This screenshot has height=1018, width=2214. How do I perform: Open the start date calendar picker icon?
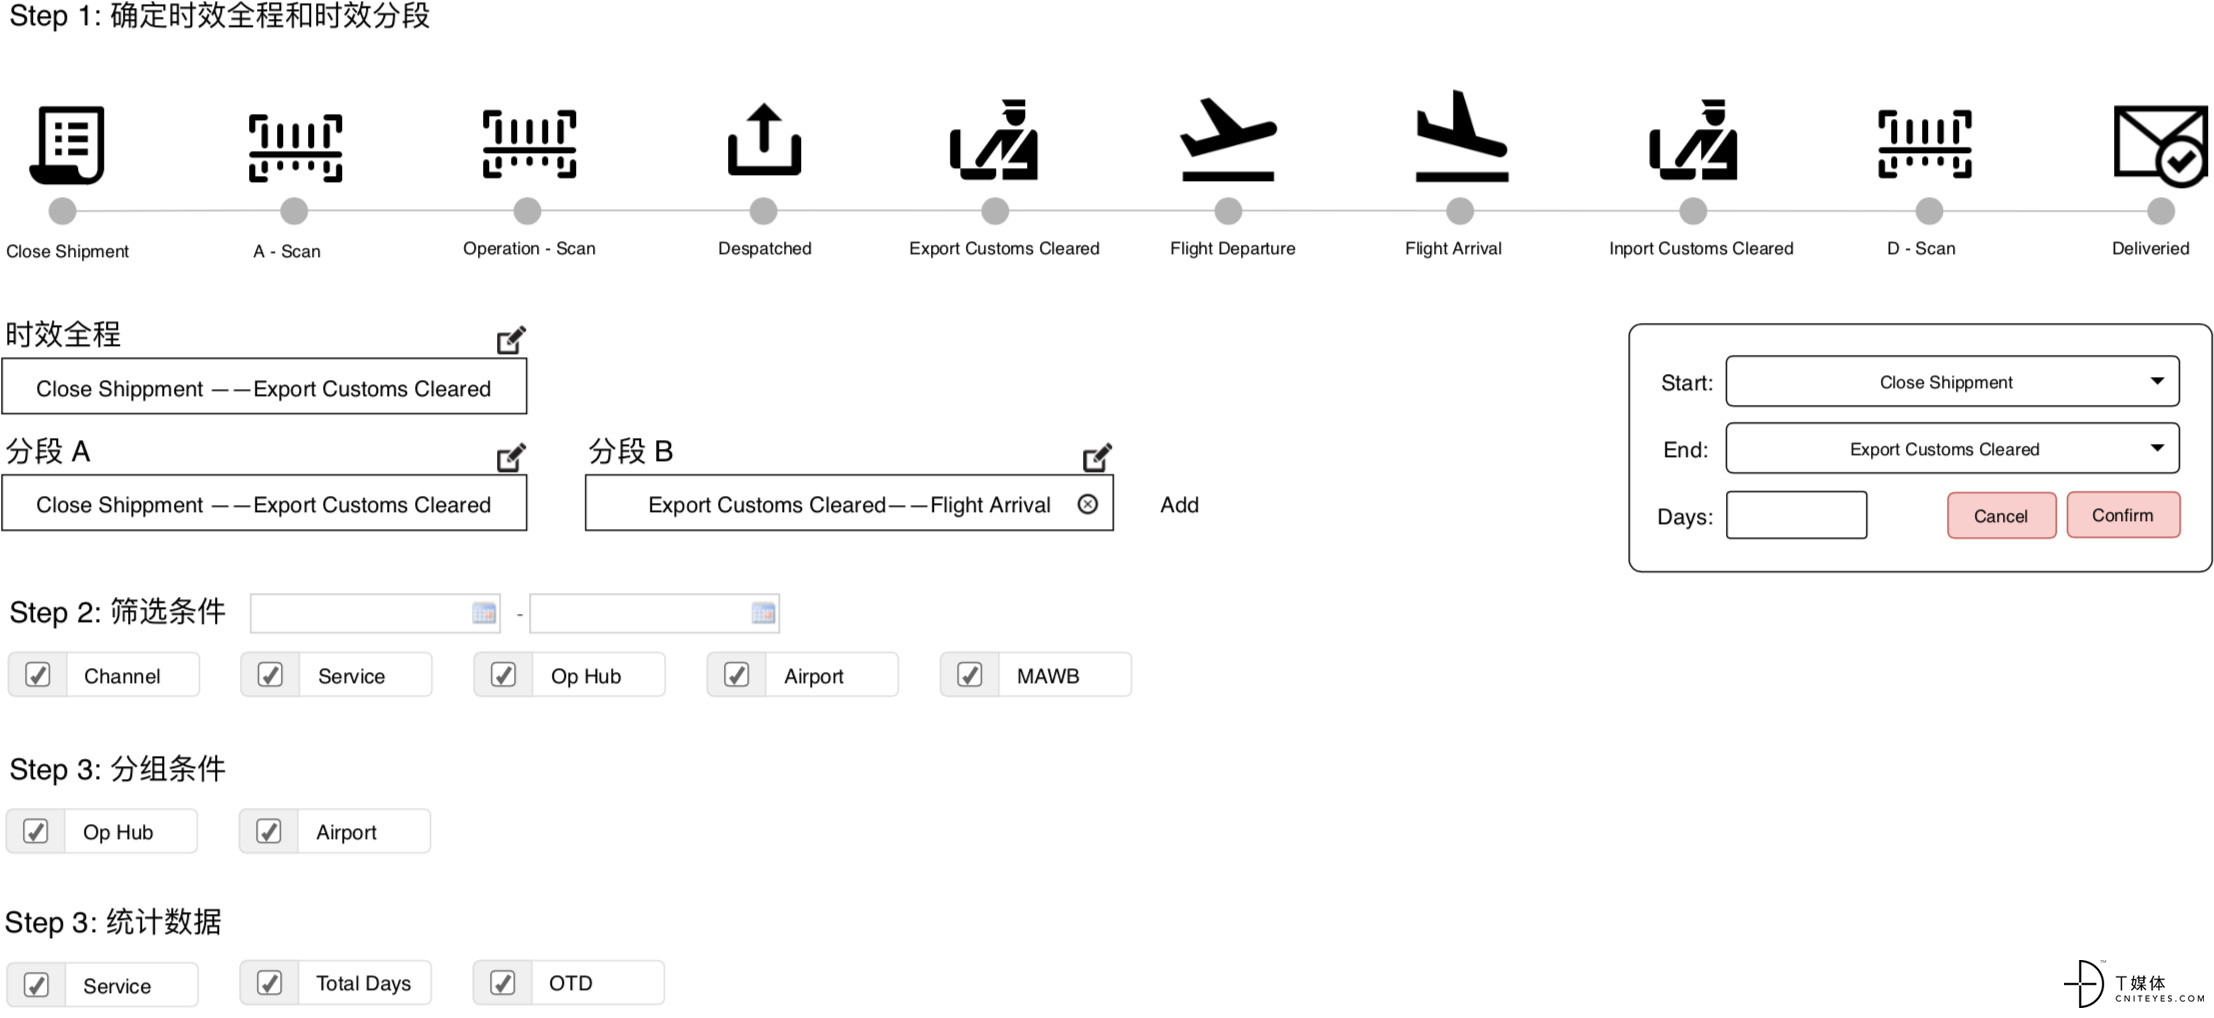click(x=484, y=613)
